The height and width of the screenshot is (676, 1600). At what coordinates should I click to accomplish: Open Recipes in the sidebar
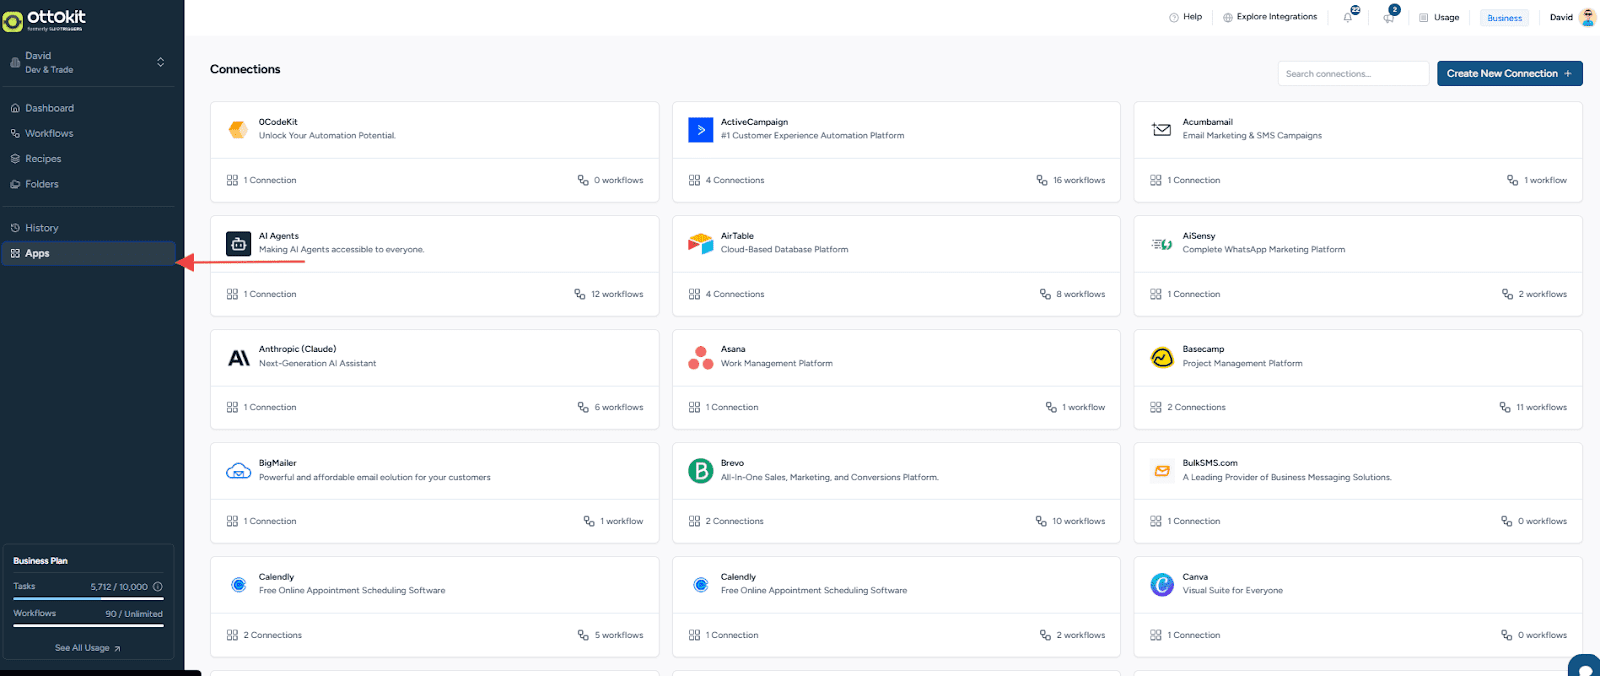pyautogui.click(x=43, y=159)
